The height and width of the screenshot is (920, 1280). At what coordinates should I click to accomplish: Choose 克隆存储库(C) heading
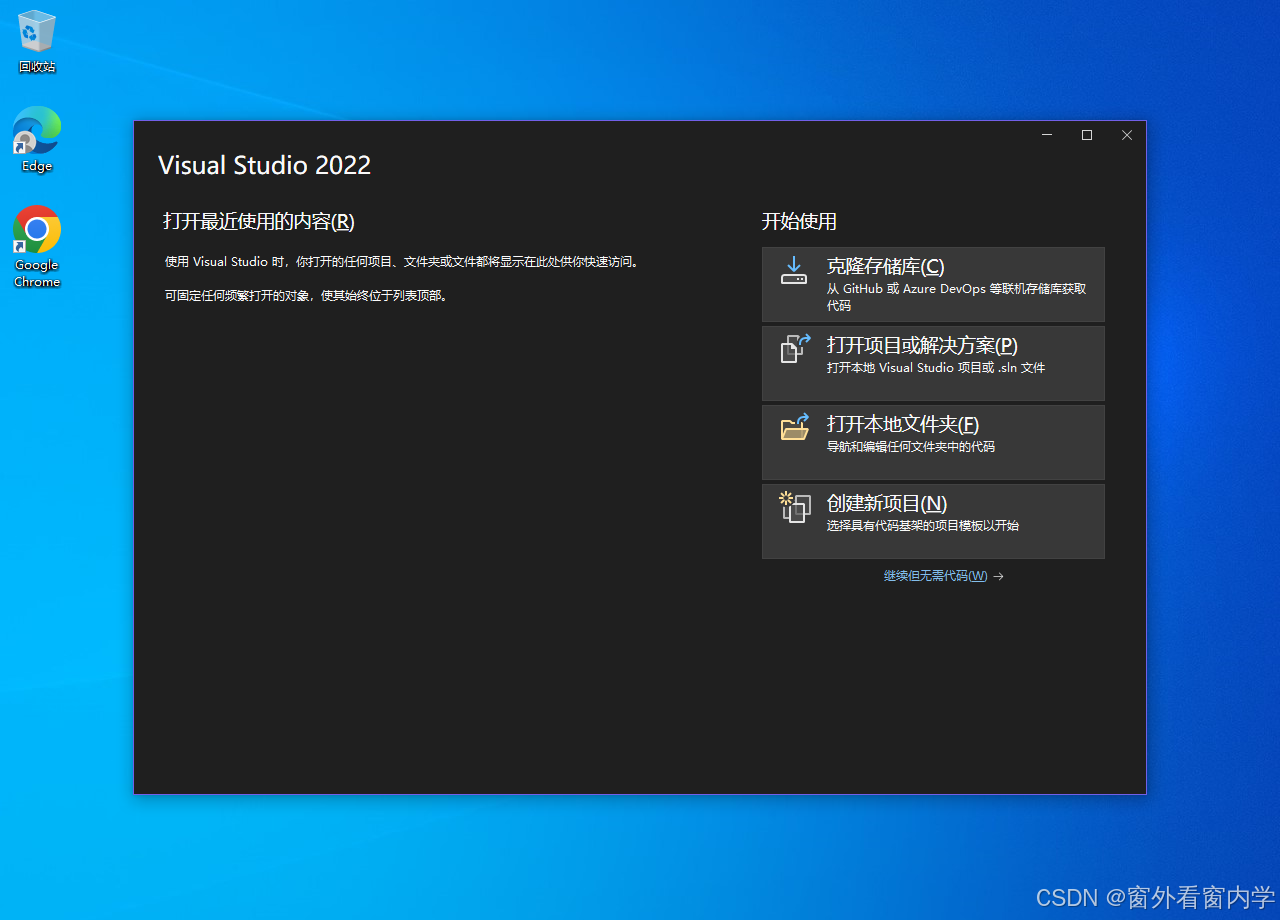point(885,266)
